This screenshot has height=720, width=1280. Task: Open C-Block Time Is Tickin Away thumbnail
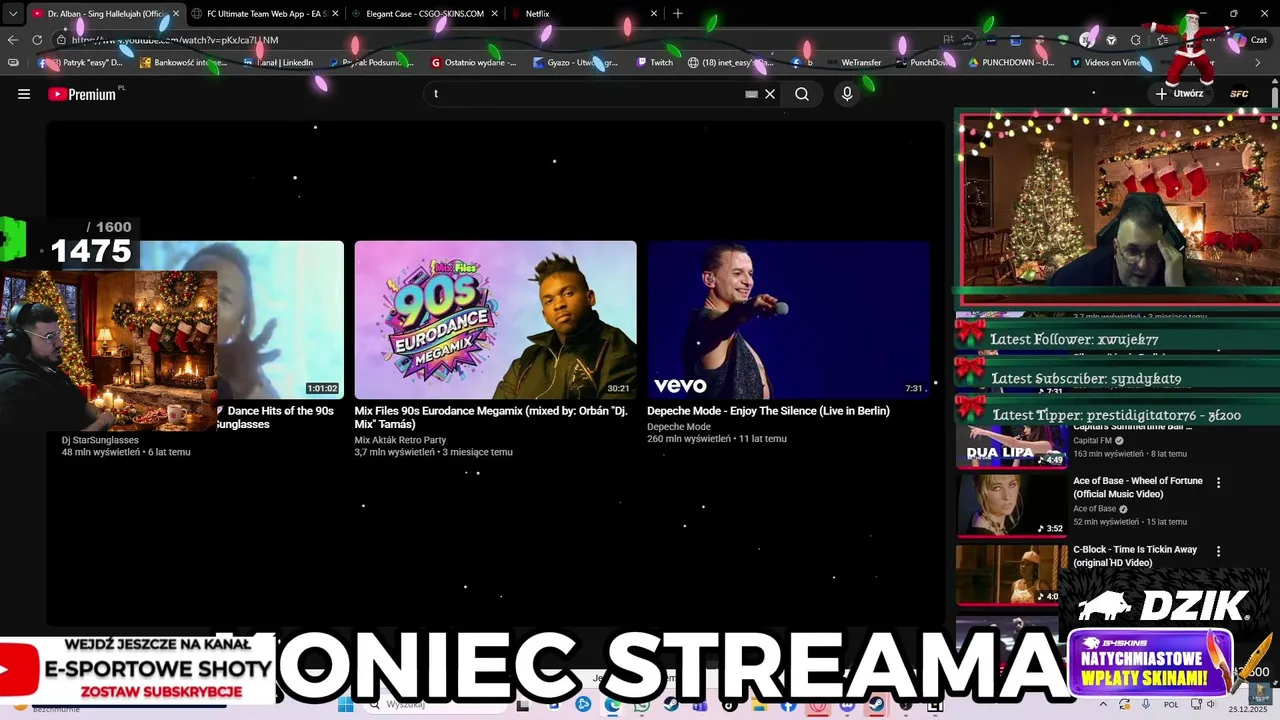1011,574
